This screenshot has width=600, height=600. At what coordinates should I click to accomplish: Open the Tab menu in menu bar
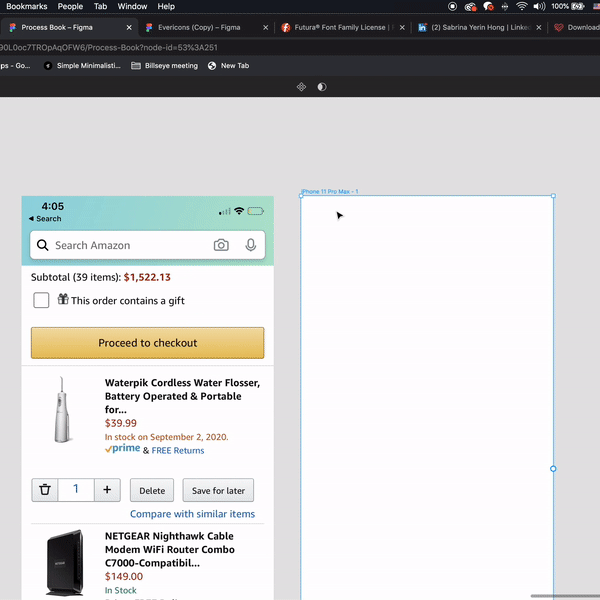[x=100, y=7]
